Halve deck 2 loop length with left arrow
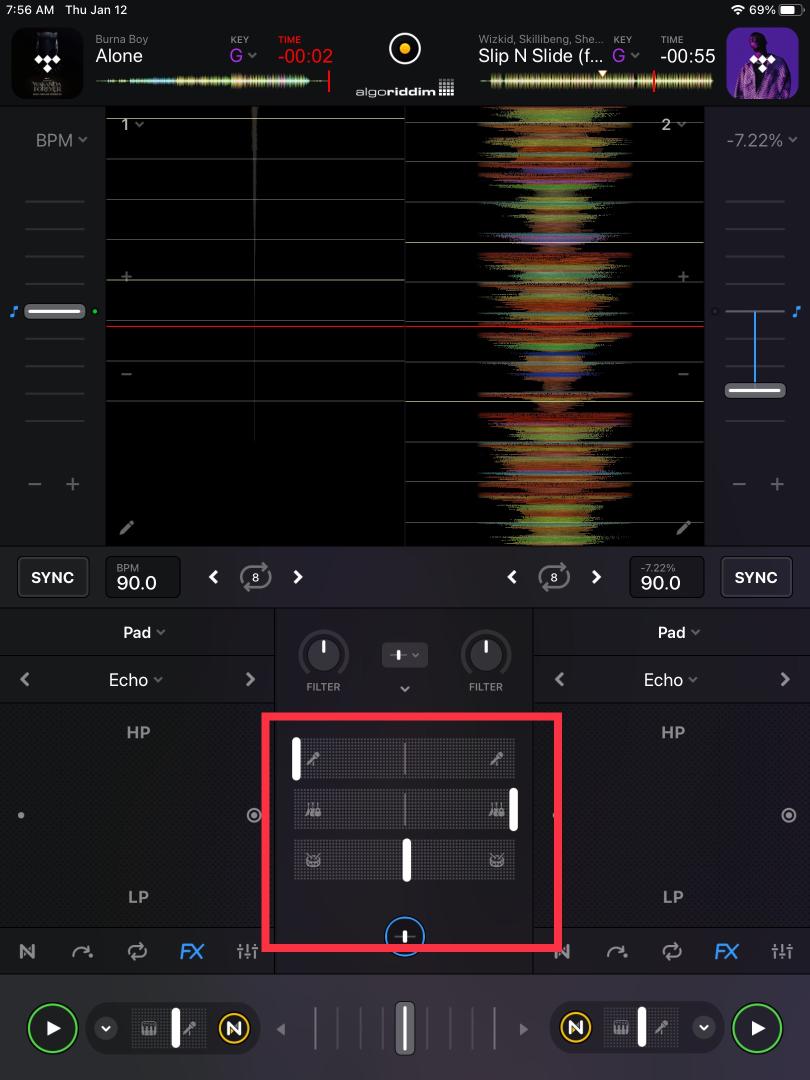Viewport: 810px width, 1080px height. pos(512,577)
